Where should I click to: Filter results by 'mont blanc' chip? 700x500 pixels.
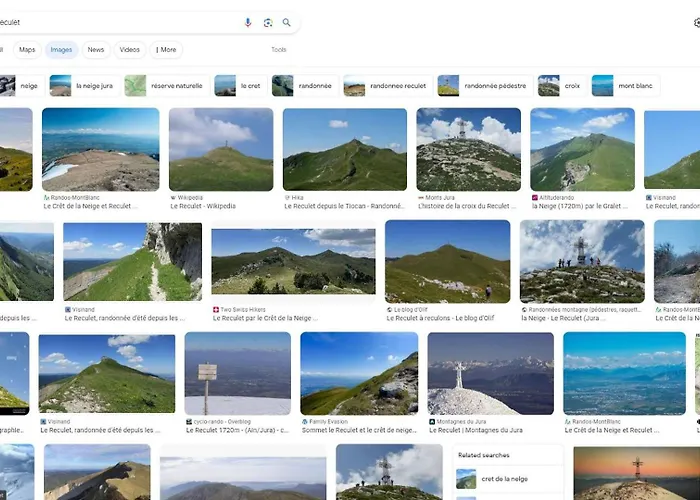coord(625,86)
